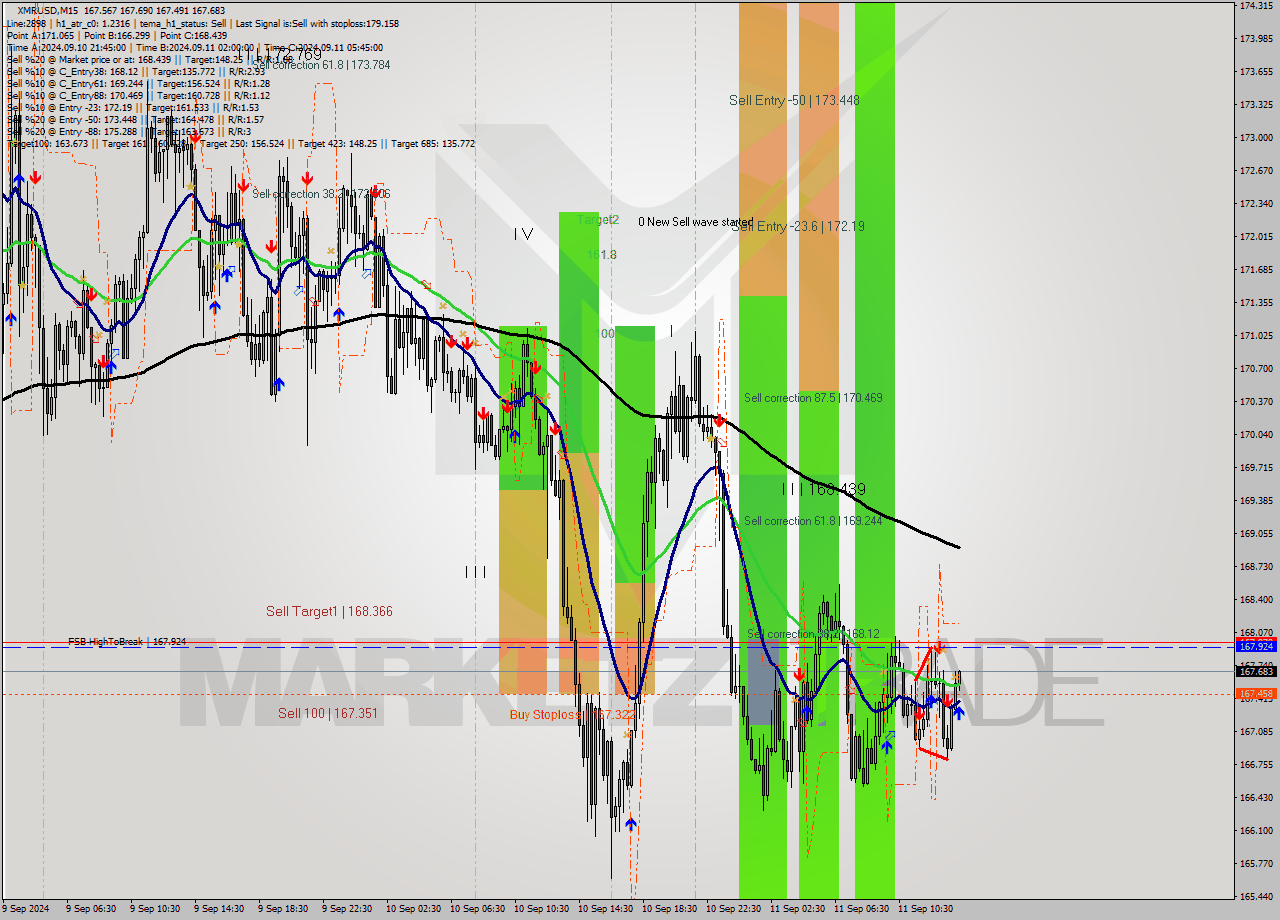Click '10 Sep 18:30' on the time axis

point(669,909)
